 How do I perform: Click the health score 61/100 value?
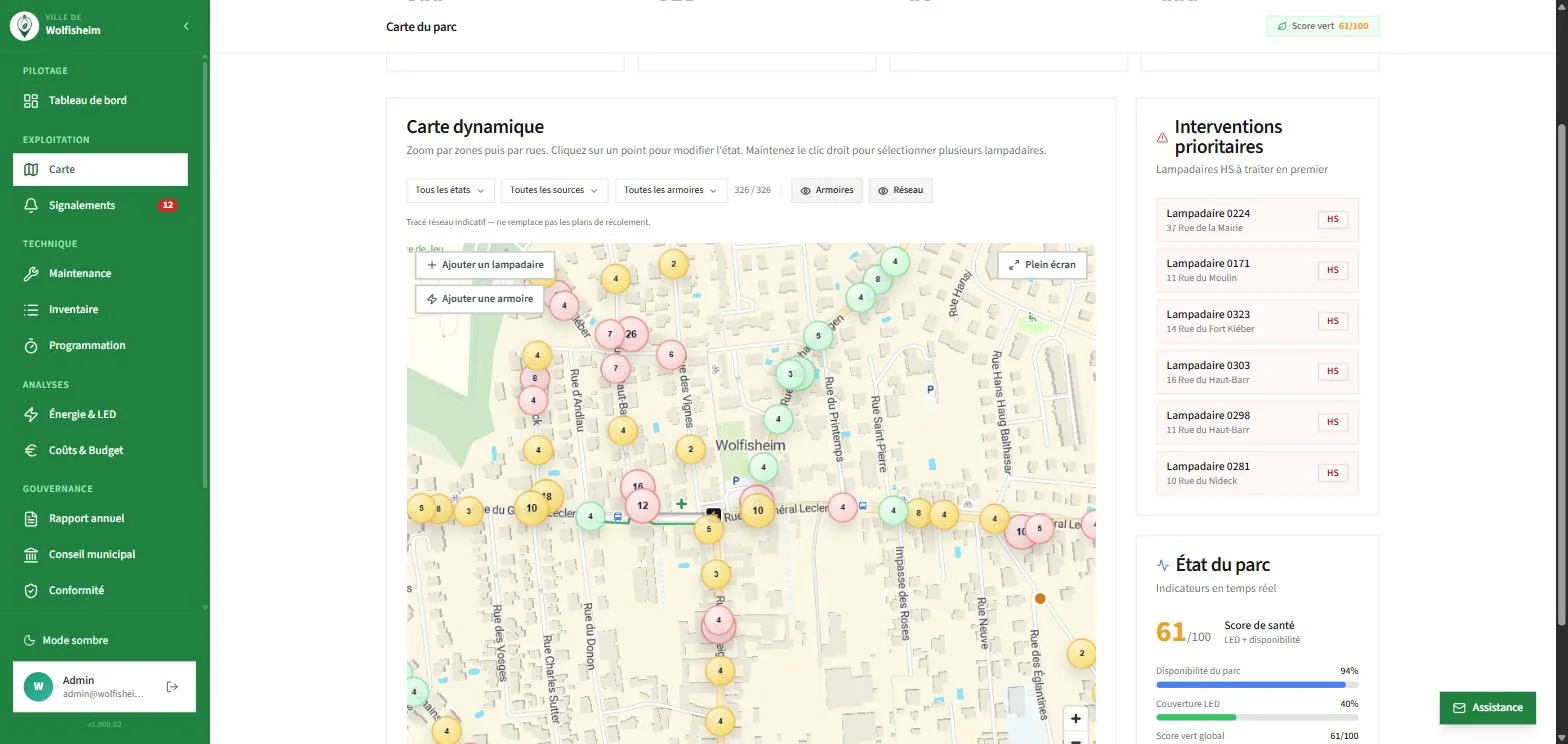click(x=1183, y=633)
